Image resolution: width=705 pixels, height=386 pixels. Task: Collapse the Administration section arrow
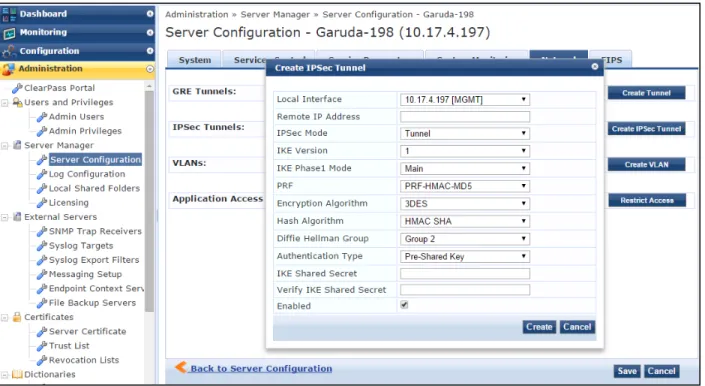coord(150,69)
